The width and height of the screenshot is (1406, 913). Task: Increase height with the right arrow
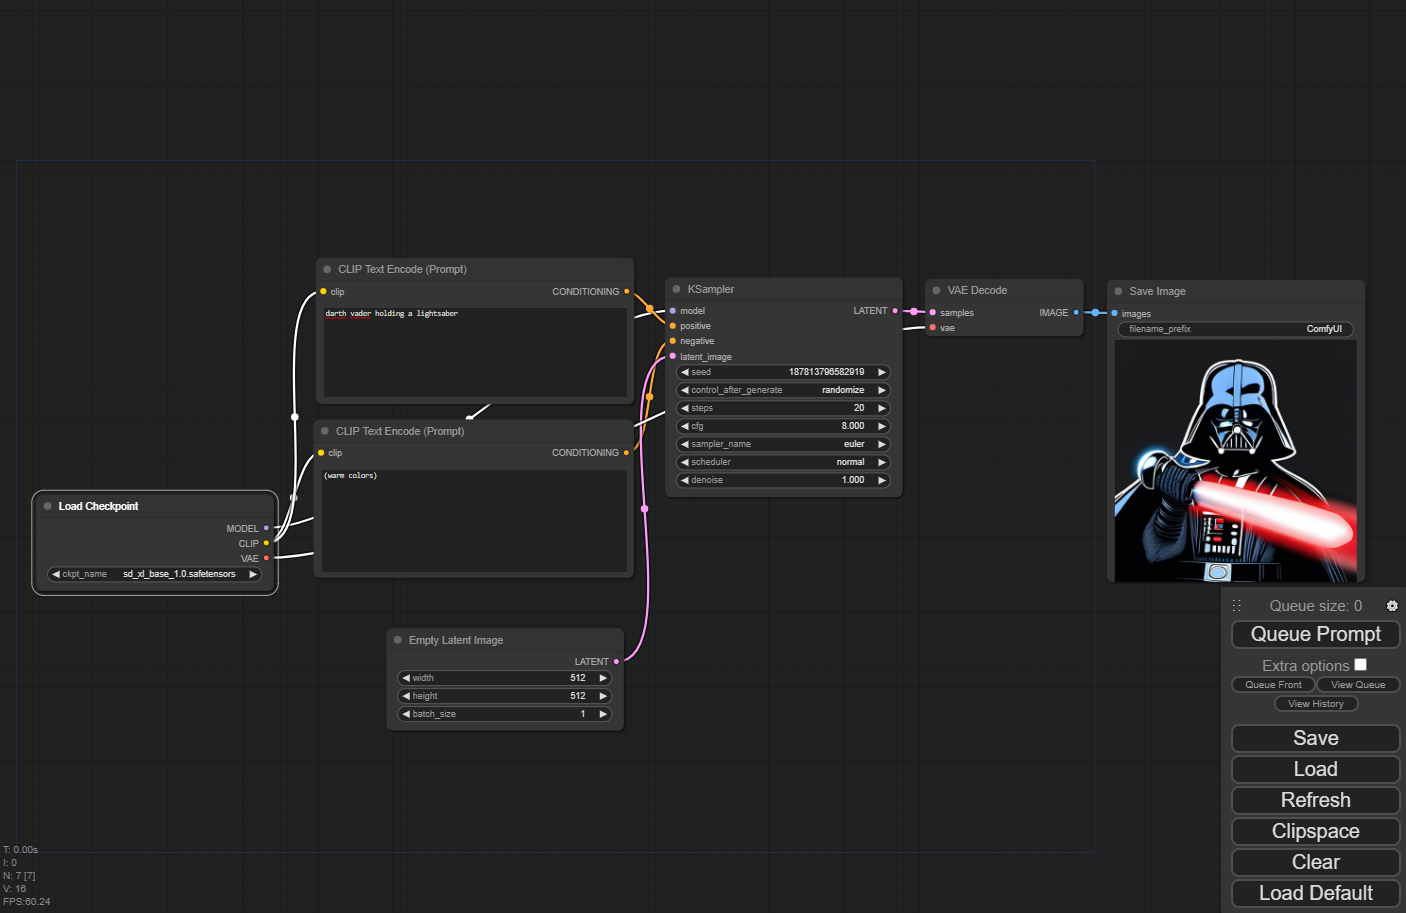pyautogui.click(x=603, y=696)
